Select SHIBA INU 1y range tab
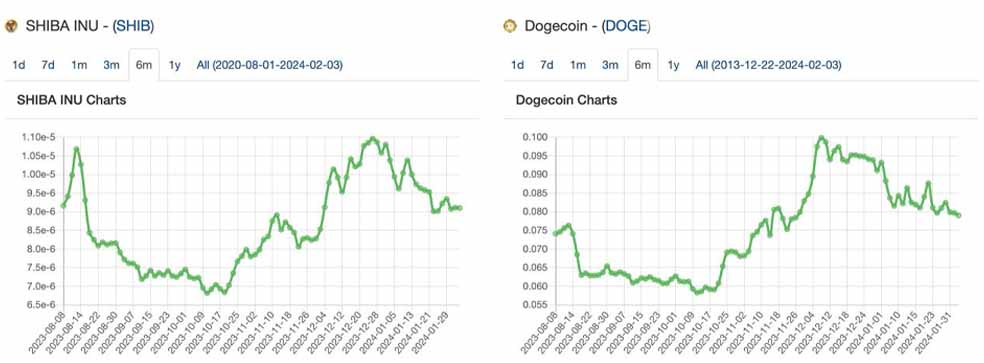Viewport: 984px width, 363px height. (174, 65)
